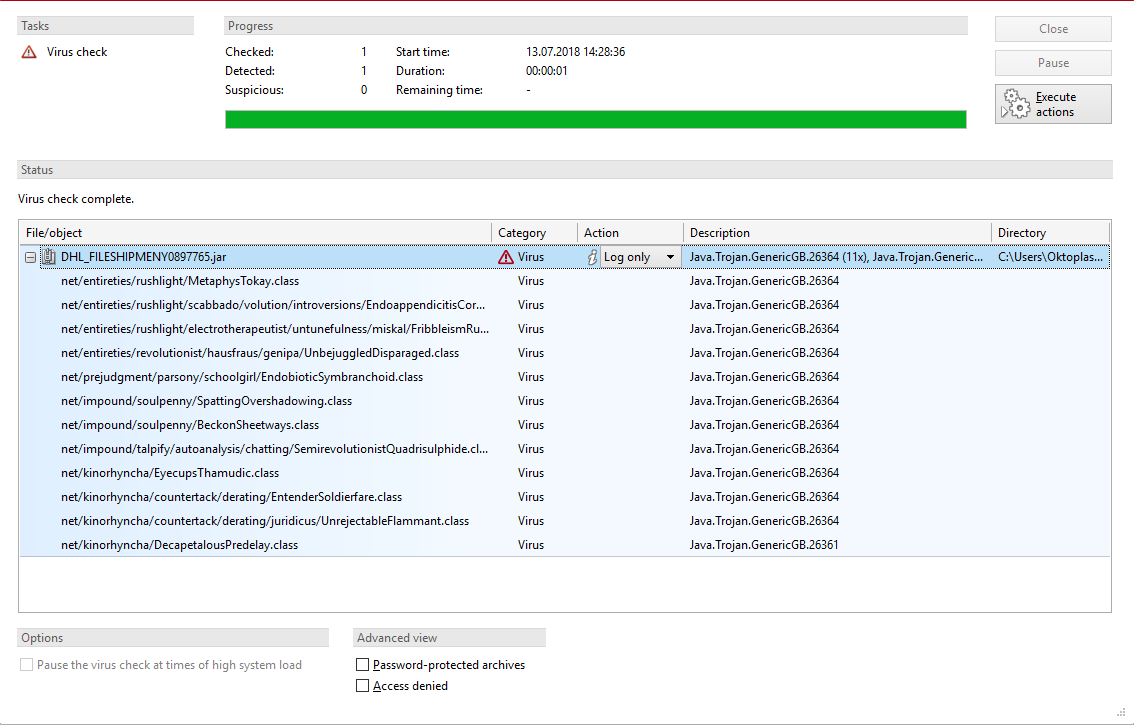Click the Virus check warning triangle icon
Image resolution: width=1134 pixels, height=725 pixels.
[29, 52]
